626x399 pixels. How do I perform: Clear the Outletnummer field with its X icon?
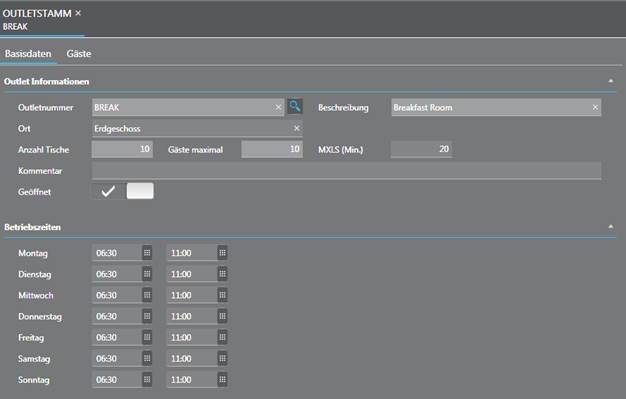[x=278, y=107]
